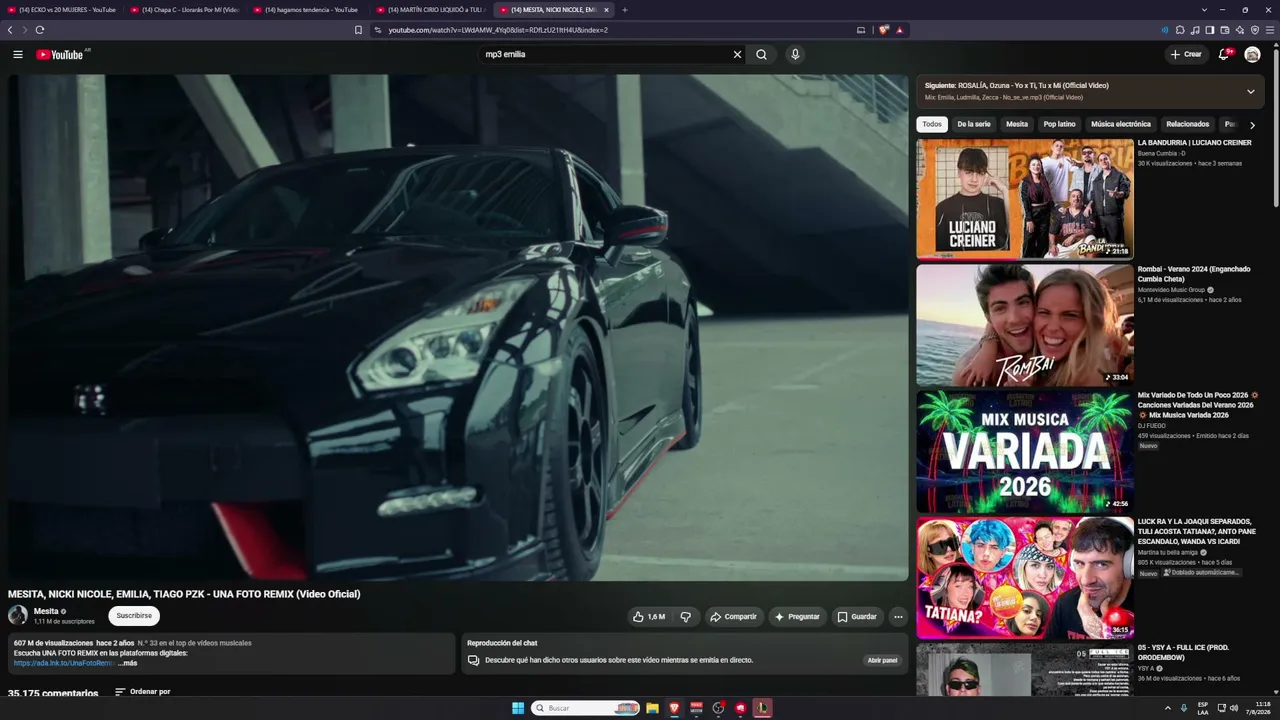Close the active MESITA tab
This screenshot has width=1280, height=720.
[x=606, y=10]
